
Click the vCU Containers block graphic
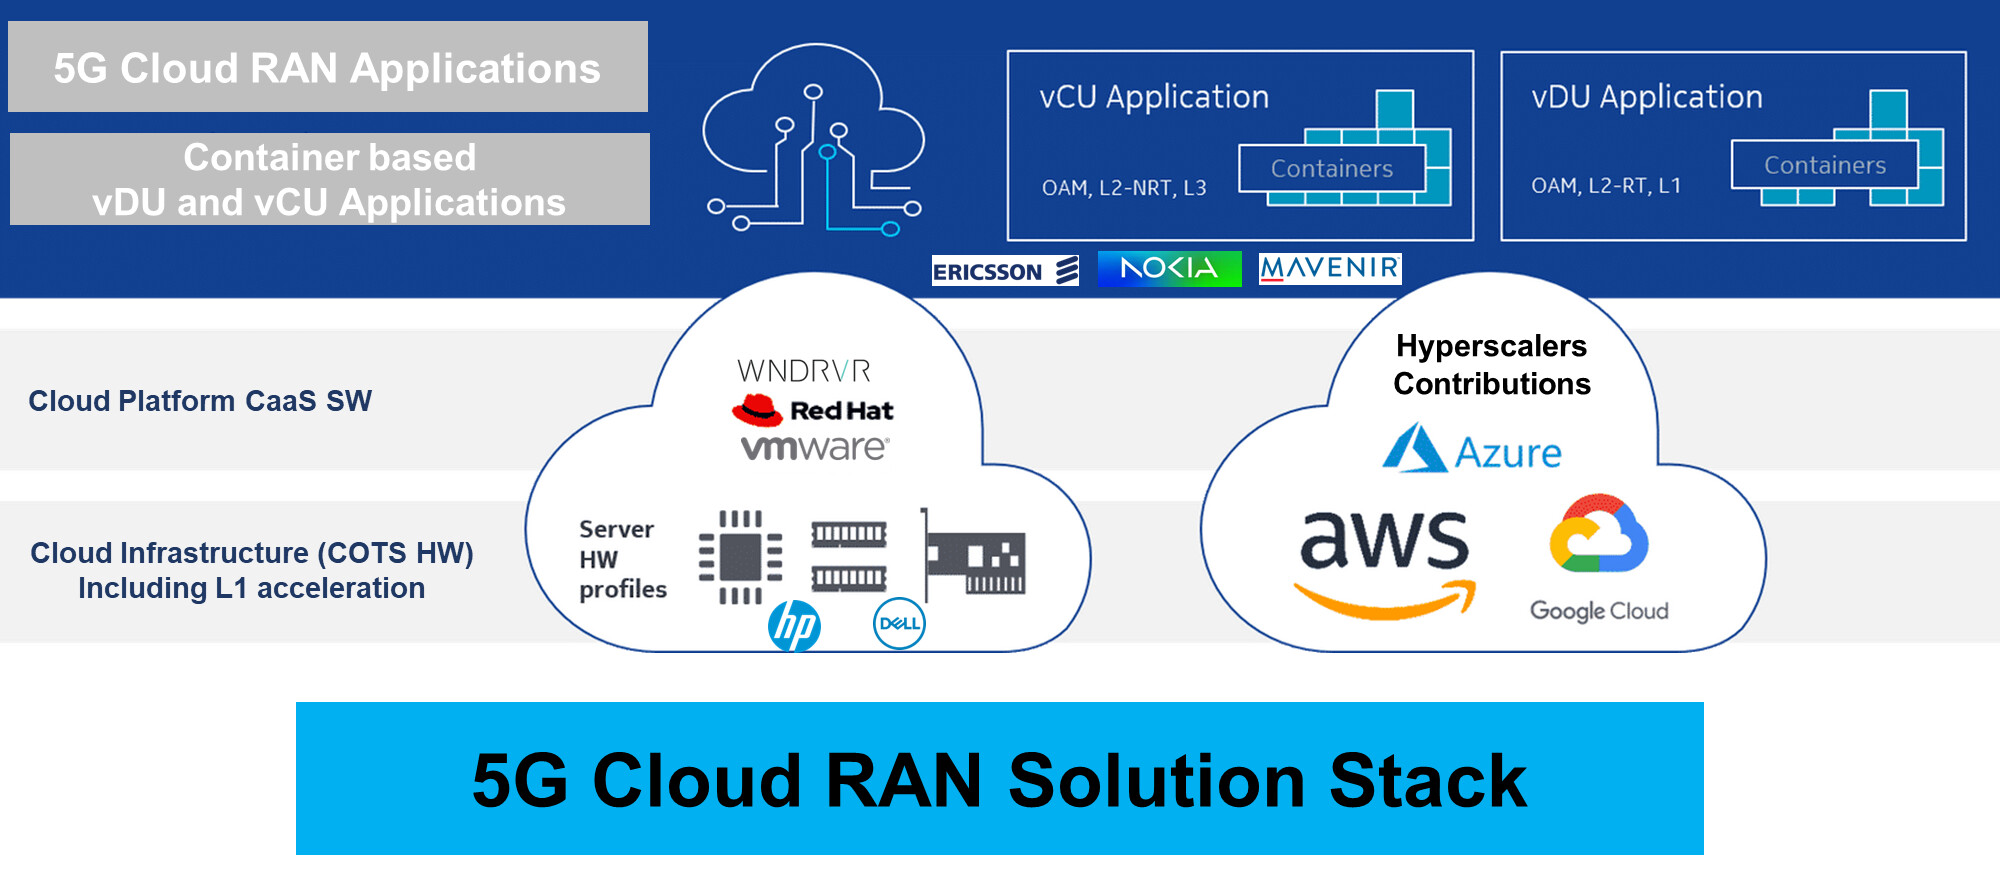click(1345, 148)
